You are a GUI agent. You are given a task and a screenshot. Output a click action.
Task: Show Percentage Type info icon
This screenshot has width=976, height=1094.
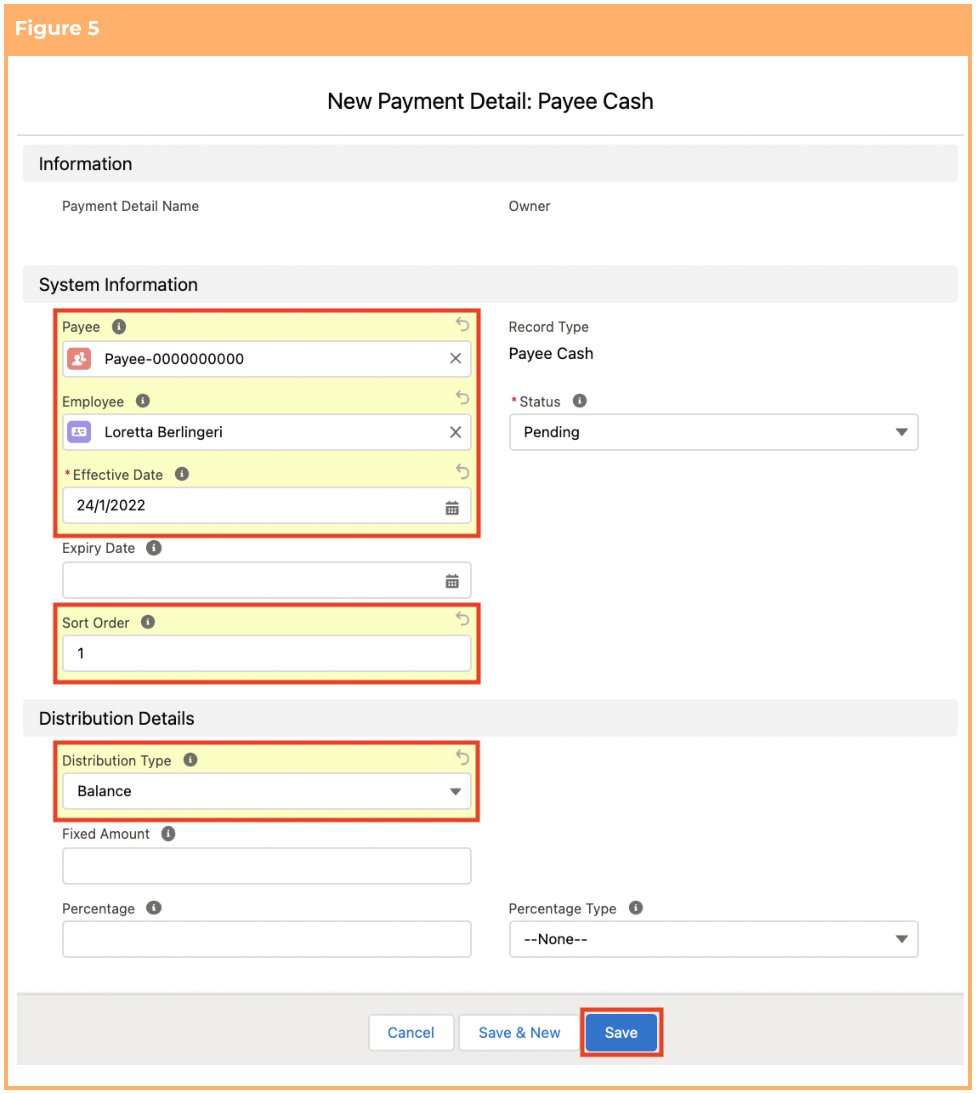tap(636, 908)
